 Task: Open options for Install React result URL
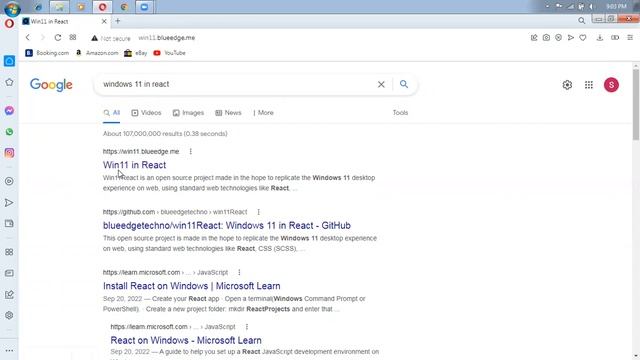pyautogui.click(x=239, y=272)
